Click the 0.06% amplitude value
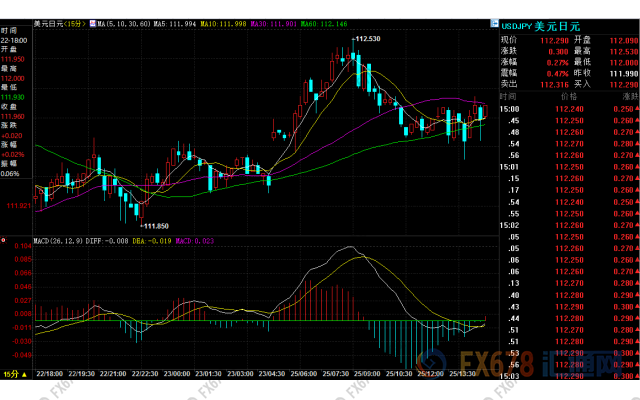 (10, 173)
